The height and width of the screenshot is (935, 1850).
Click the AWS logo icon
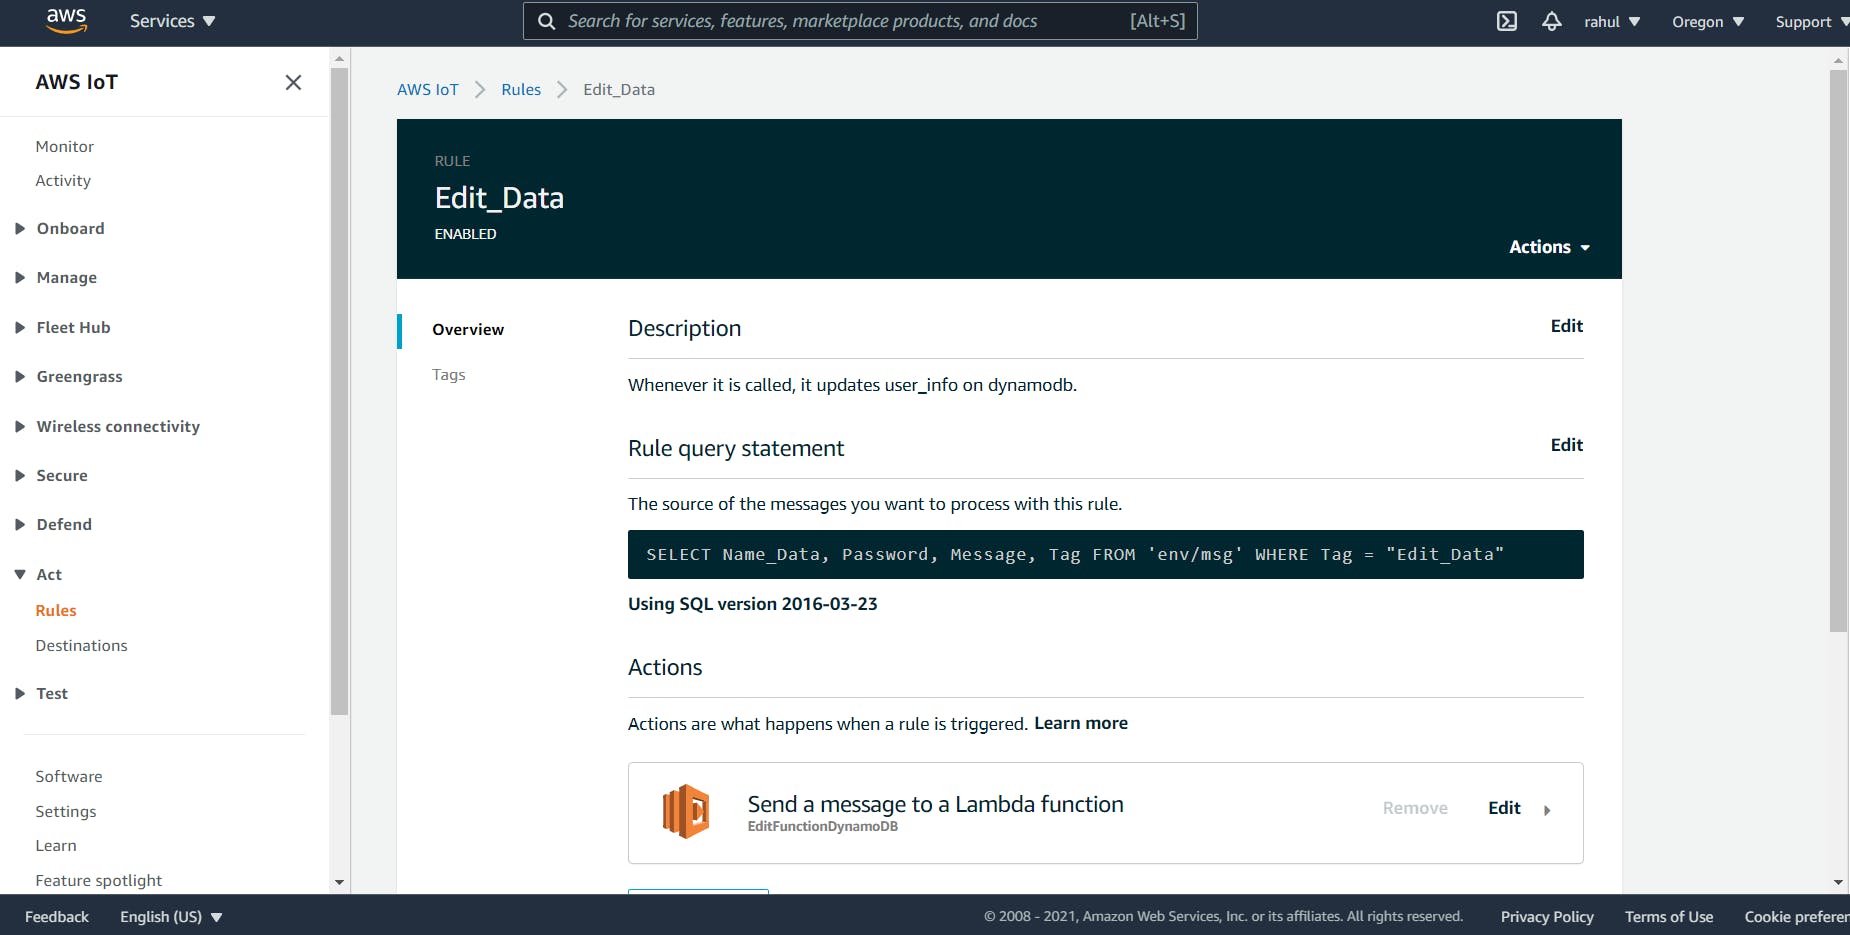point(66,21)
